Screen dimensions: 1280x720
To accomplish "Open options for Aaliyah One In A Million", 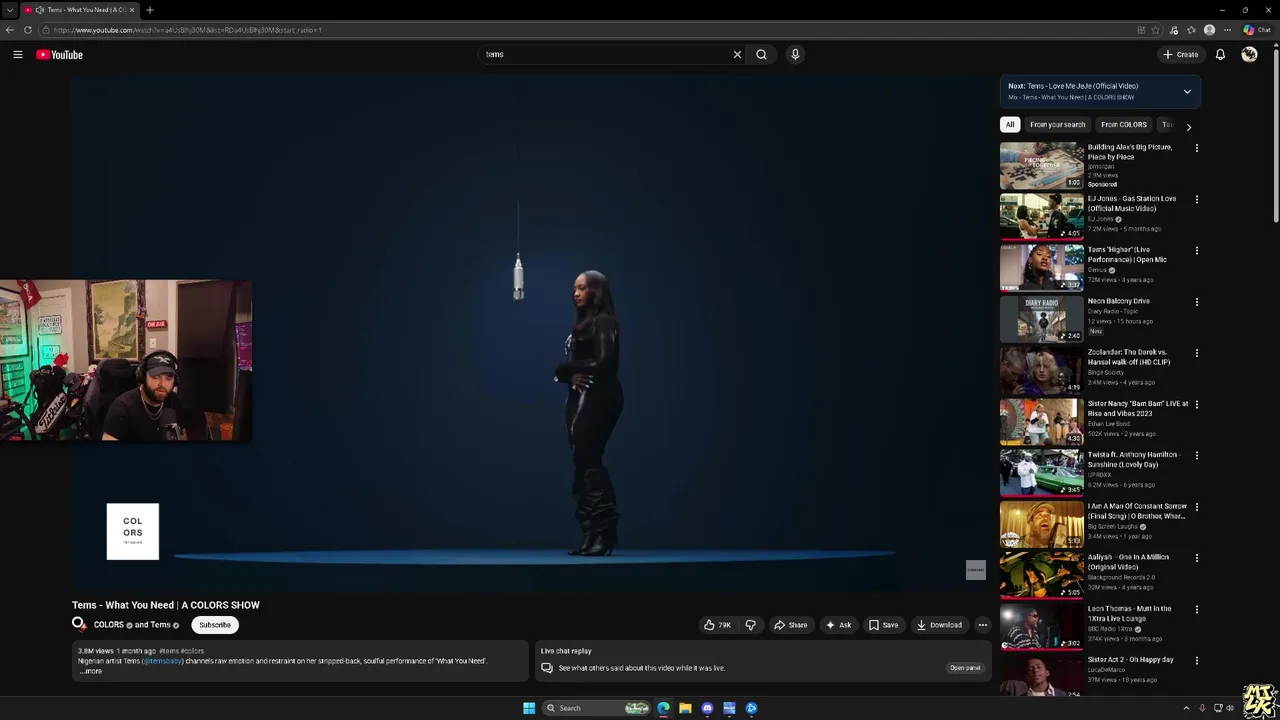I will click(1196, 558).
